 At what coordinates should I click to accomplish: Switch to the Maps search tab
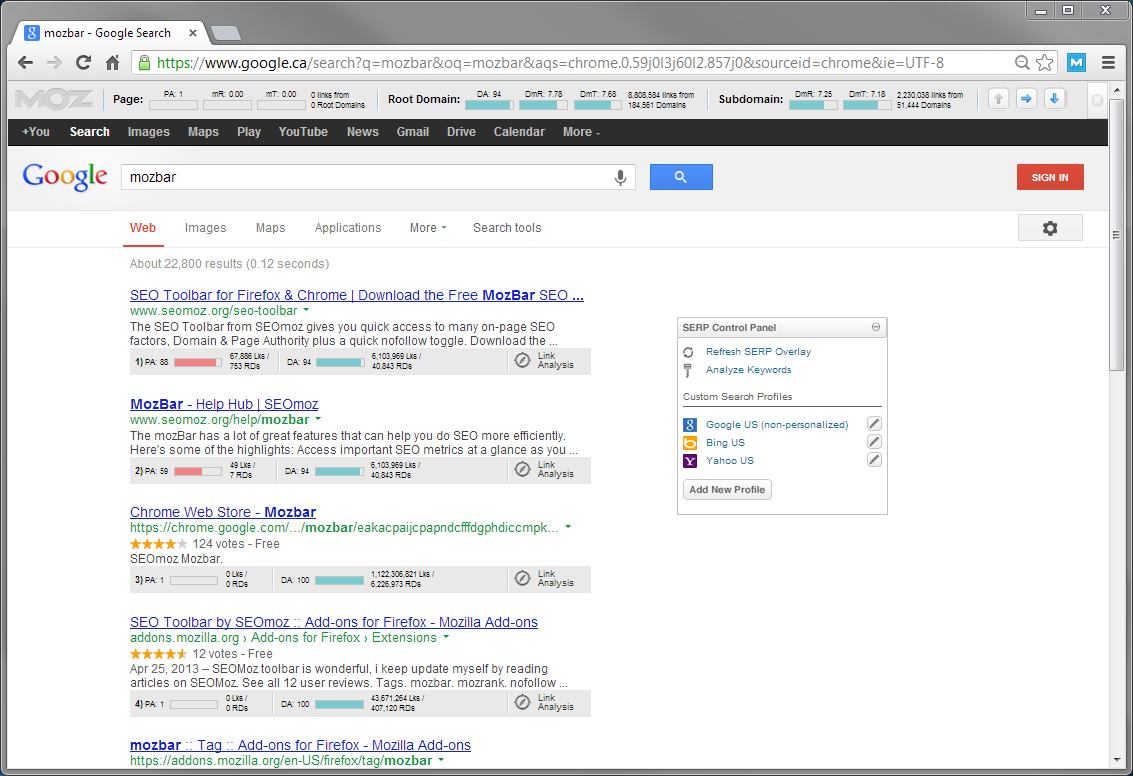point(270,228)
